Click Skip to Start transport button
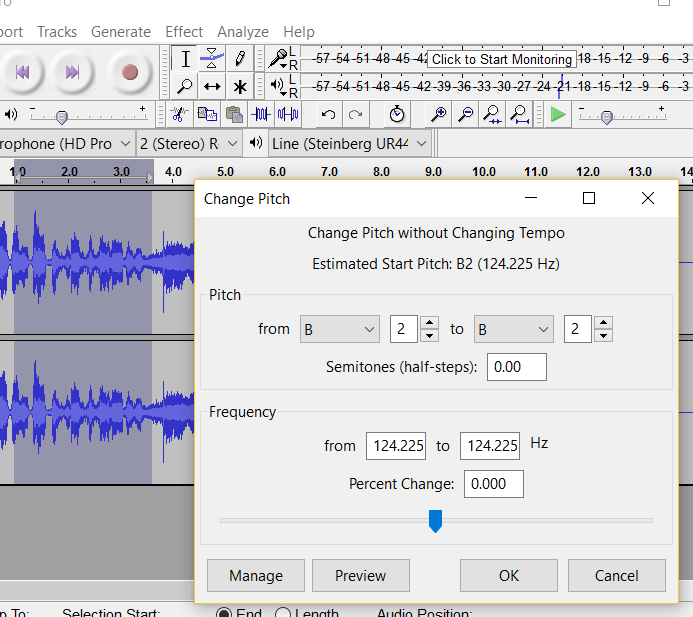This screenshot has width=693, height=617. point(22,72)
